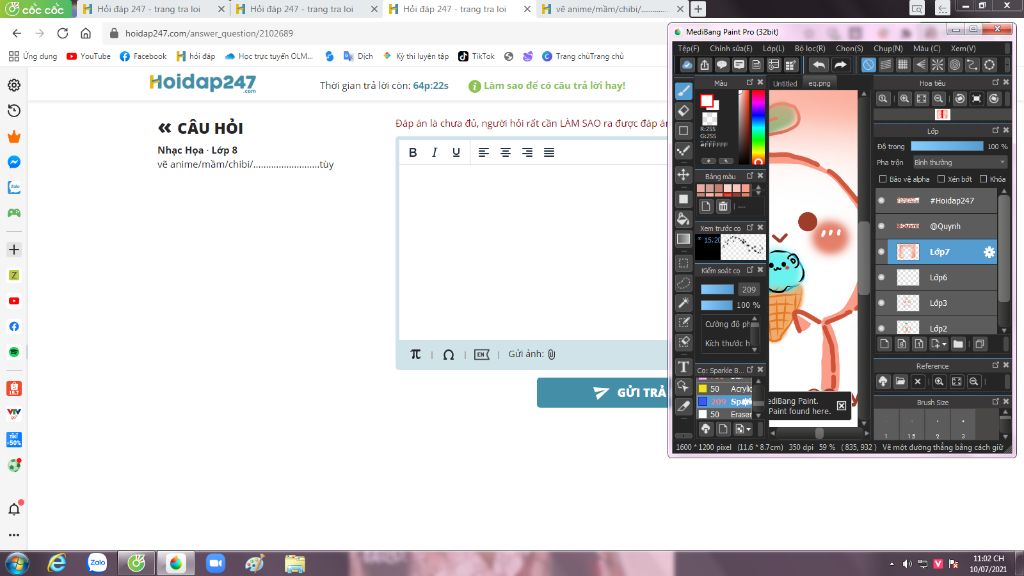Hide the @Quynh layer
Screen dimensions: 1024x576
pyautogui.click(x=882, y=226)
